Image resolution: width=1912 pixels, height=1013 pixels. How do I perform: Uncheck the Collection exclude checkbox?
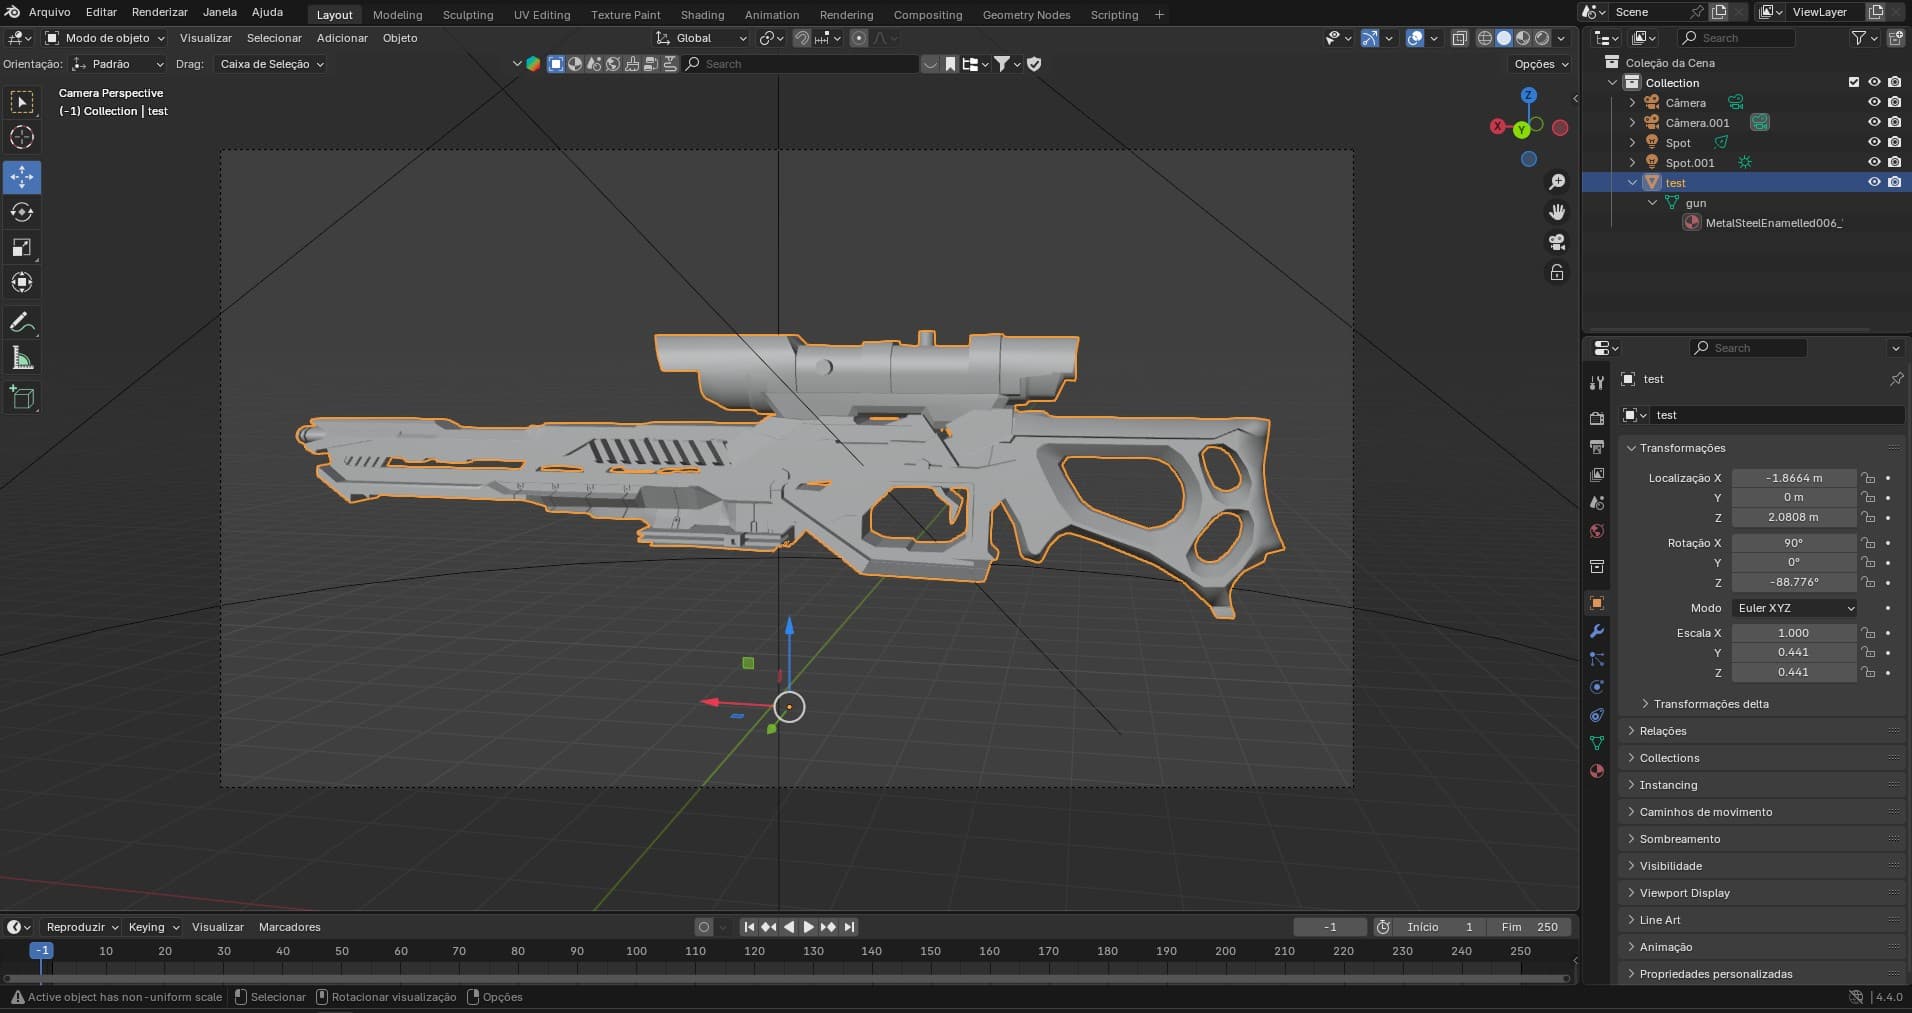point(1854,83)
